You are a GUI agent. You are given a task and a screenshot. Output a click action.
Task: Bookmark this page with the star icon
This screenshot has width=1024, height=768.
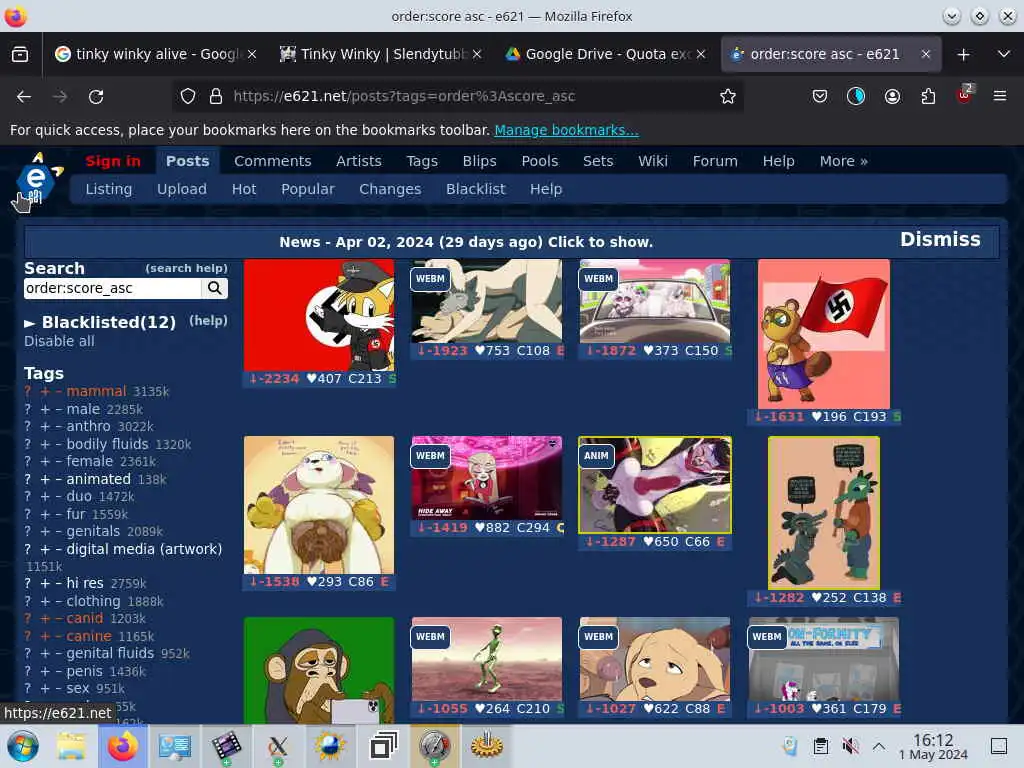728,97
